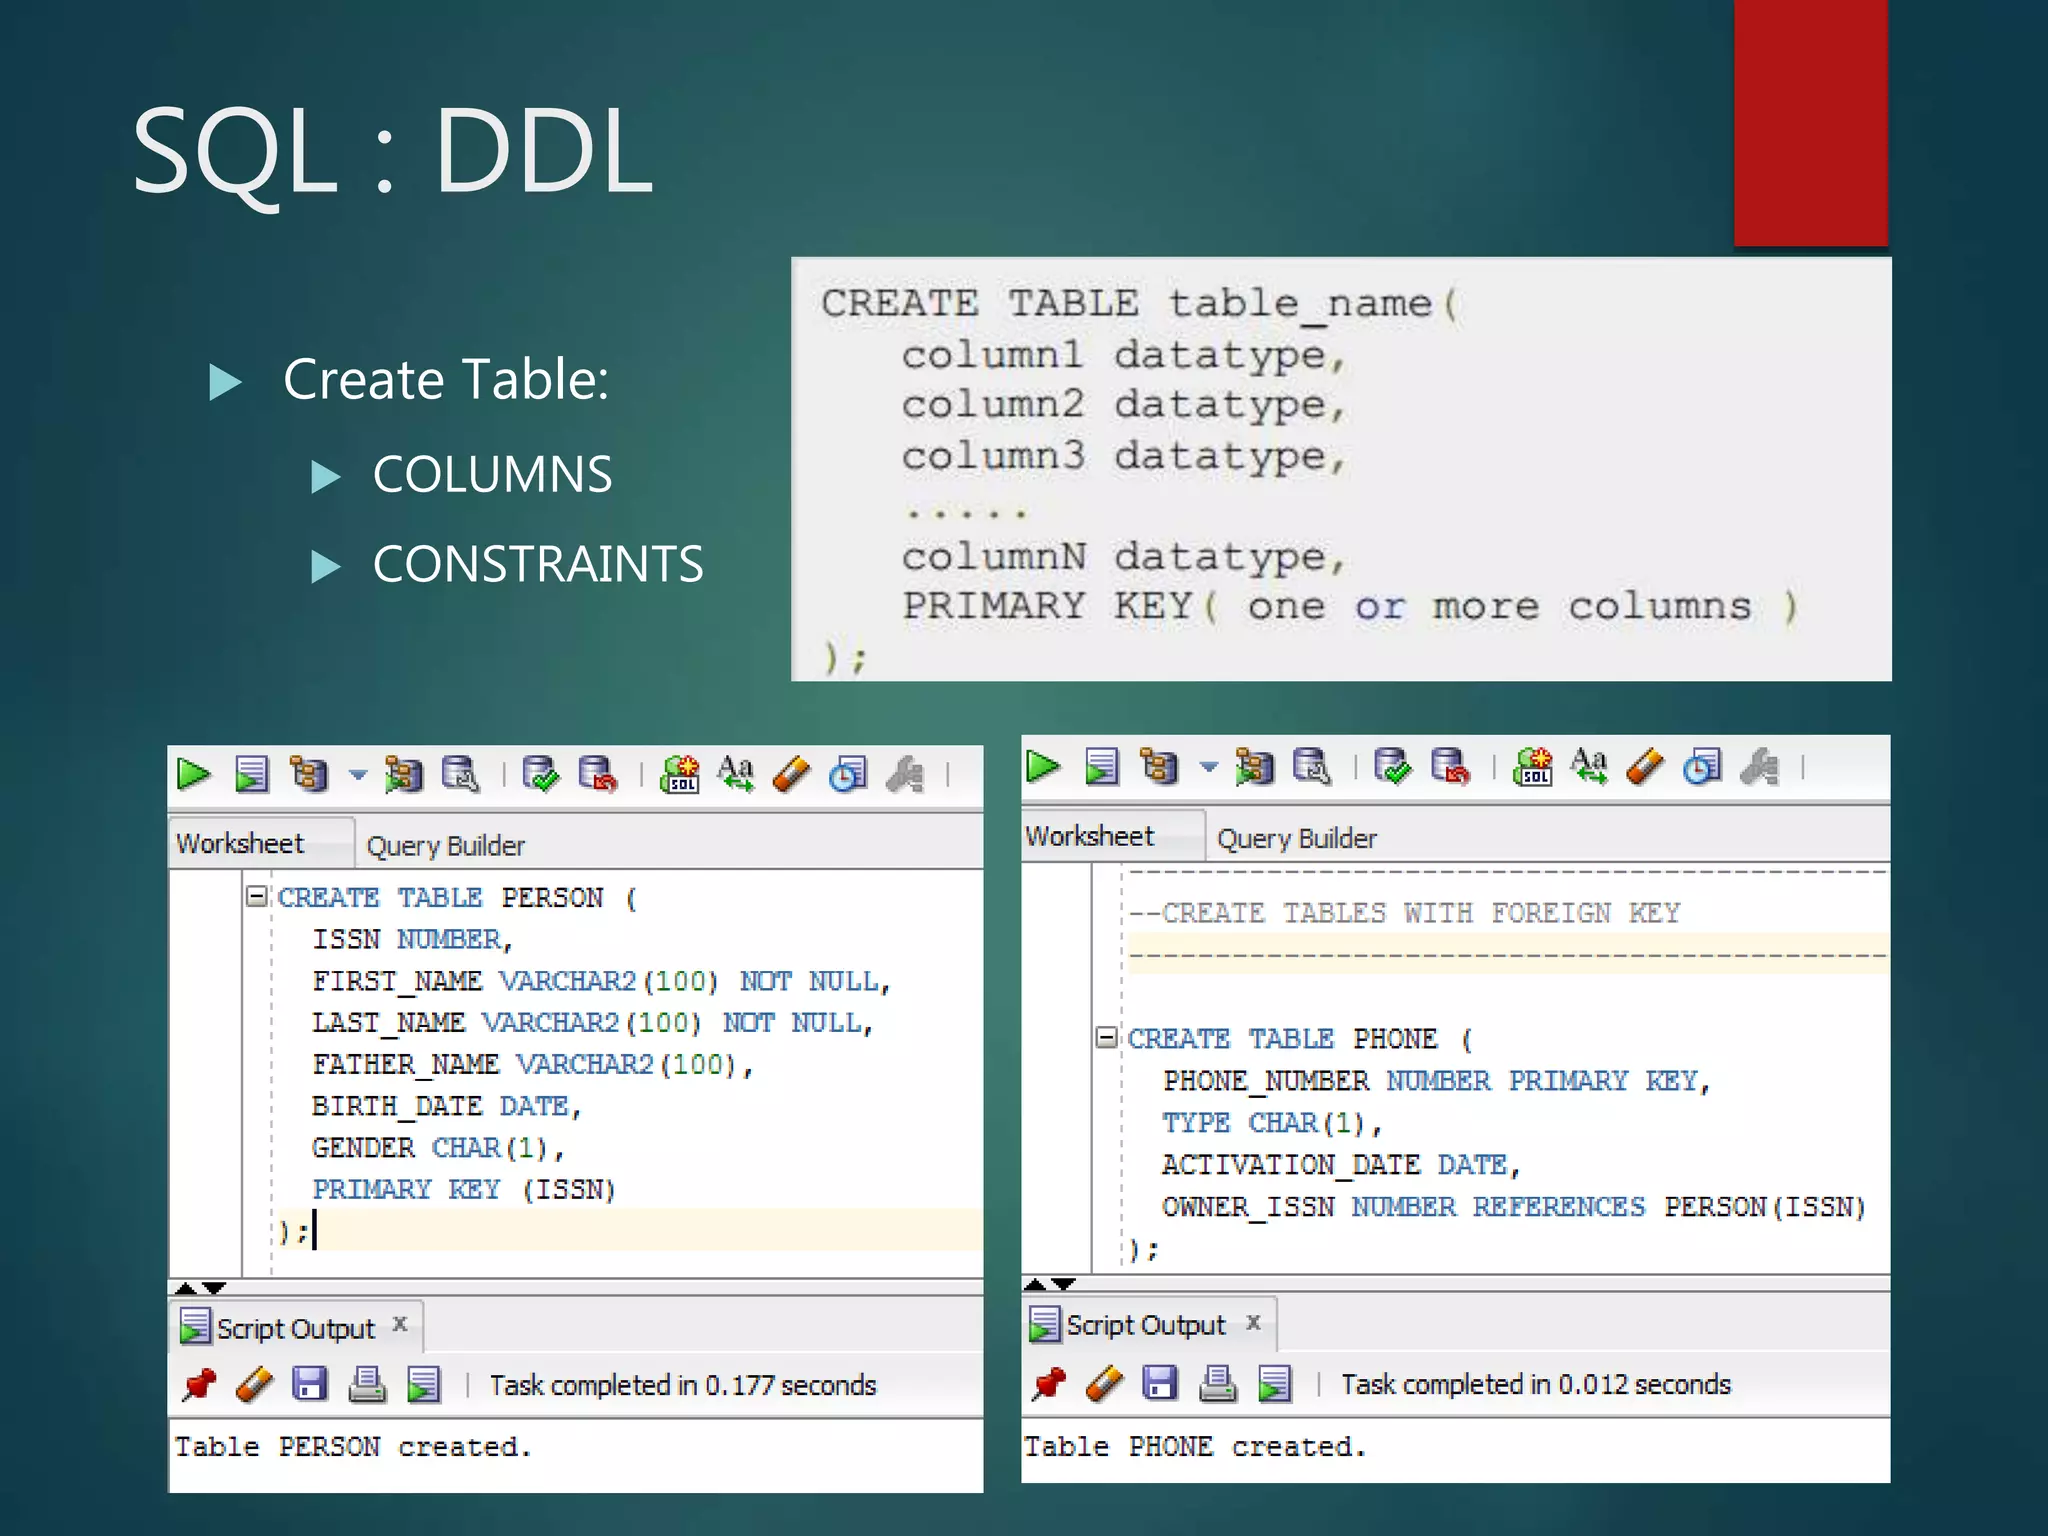Click Autotrace icon in PHONE worksheet
The height and width of the screenshot is (1536, 2048).
pos(1254,767)
